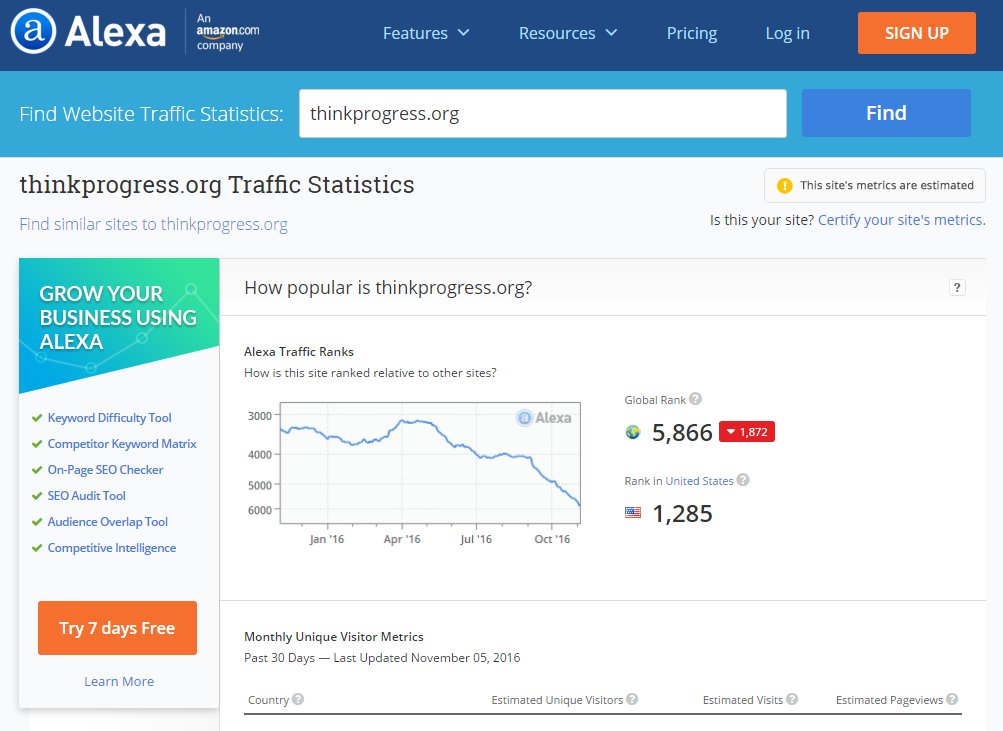This screenshot has width=1003, height=731.
Task: Click the Estimated Visits help icon
Action: coord(792,699)
